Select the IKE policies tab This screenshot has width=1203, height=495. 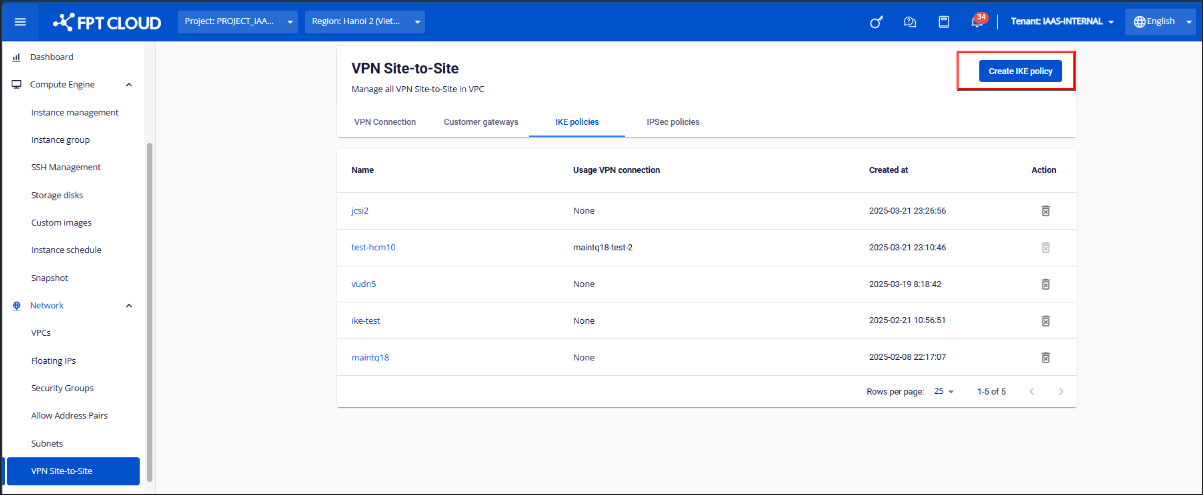click(577, 122)
